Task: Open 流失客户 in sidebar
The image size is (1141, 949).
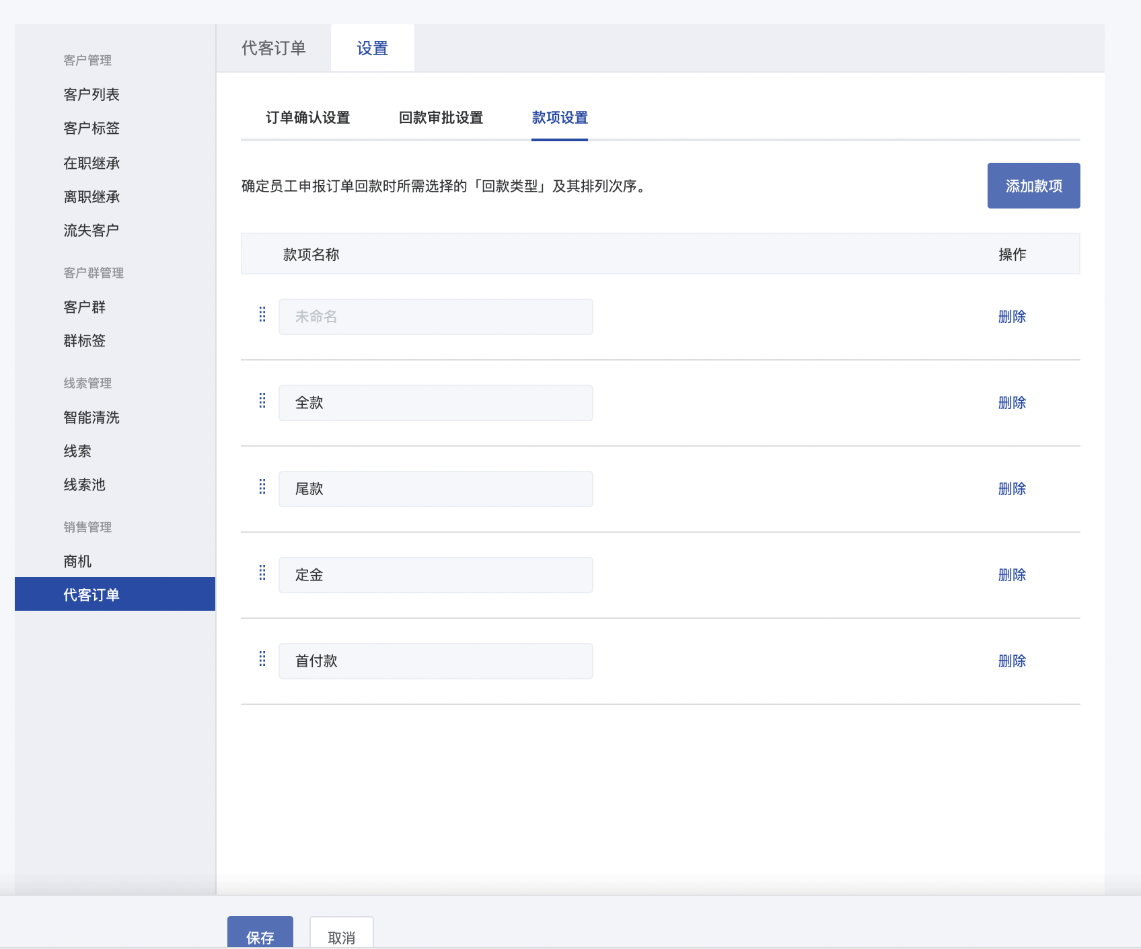Action: (91, 230)
